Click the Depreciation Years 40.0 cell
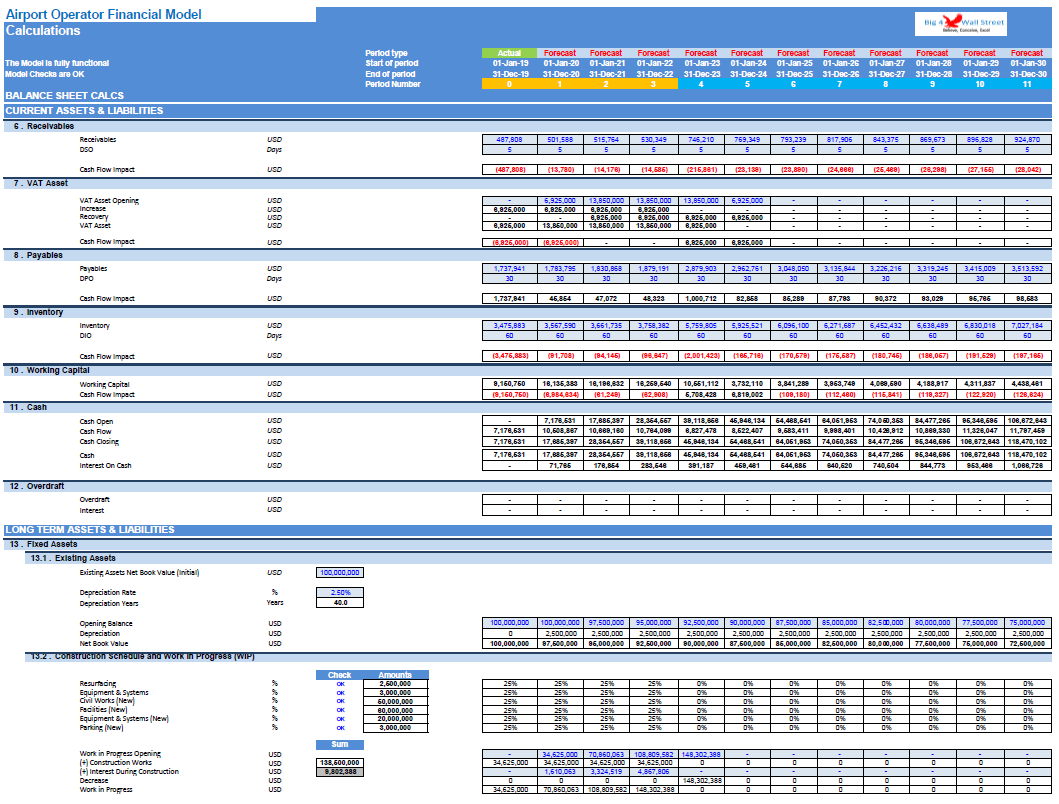Screen dimensions: 1059x804 (340, 603)
